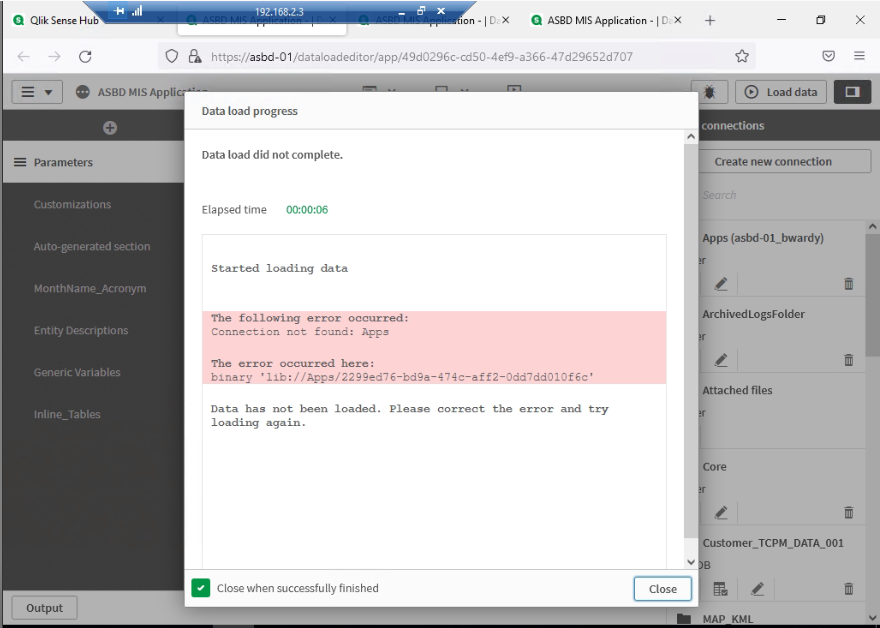Close the Data load progress dialog
This screenshot has width=880, height=628.
click(662, 589)
